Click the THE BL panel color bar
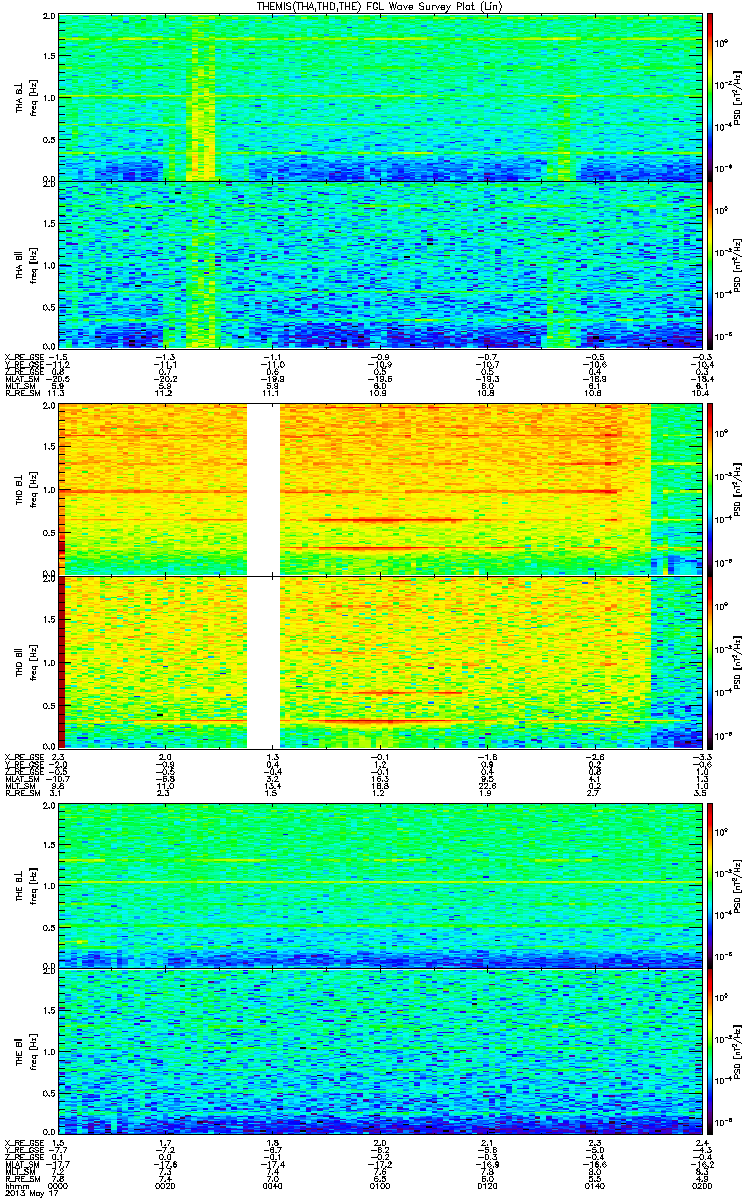Image resolution: width=750 pixels, height=1200 pixels. 711,884
